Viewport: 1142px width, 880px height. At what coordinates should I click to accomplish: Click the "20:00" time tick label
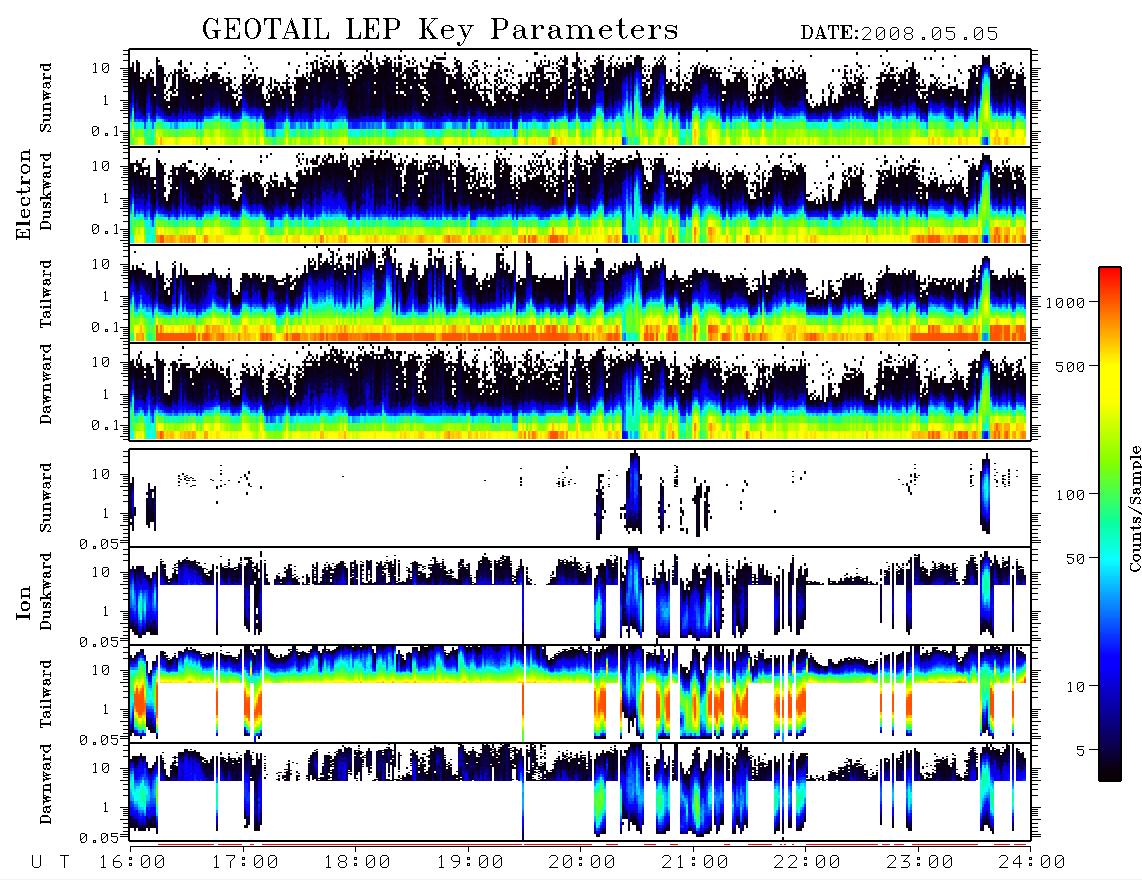(x=583, y=862)
